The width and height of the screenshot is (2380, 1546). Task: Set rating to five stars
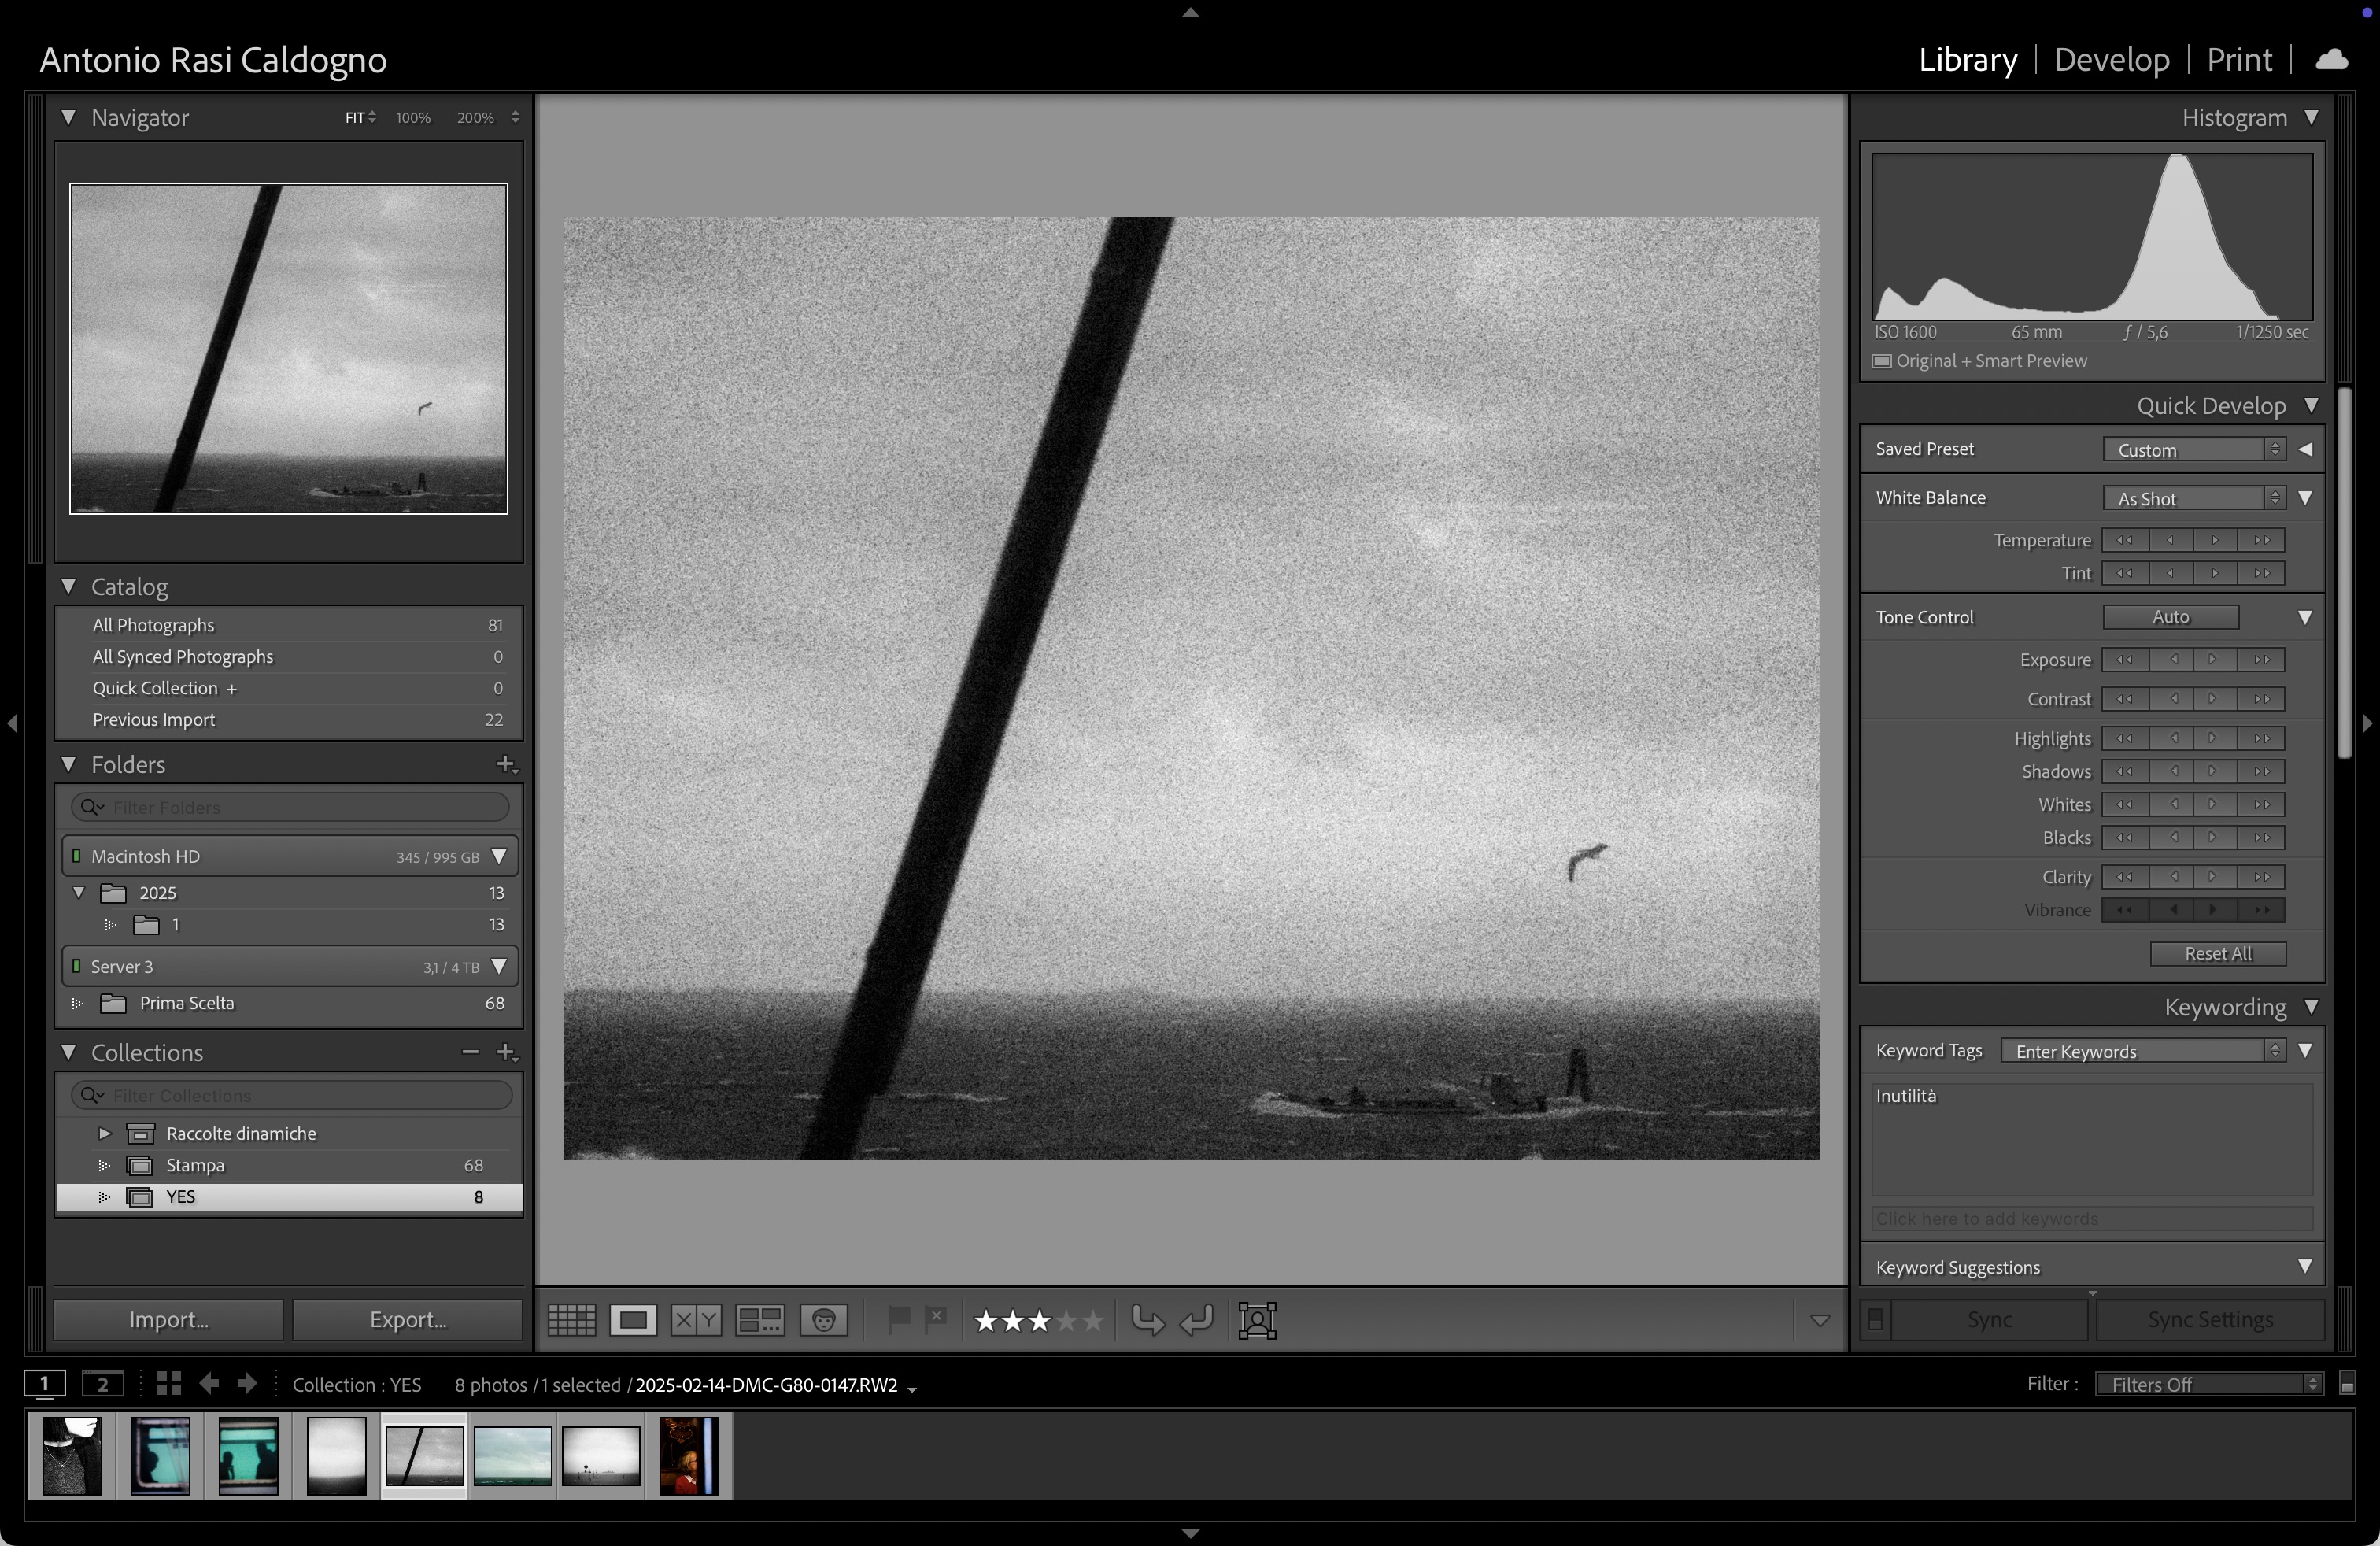1093,1321
